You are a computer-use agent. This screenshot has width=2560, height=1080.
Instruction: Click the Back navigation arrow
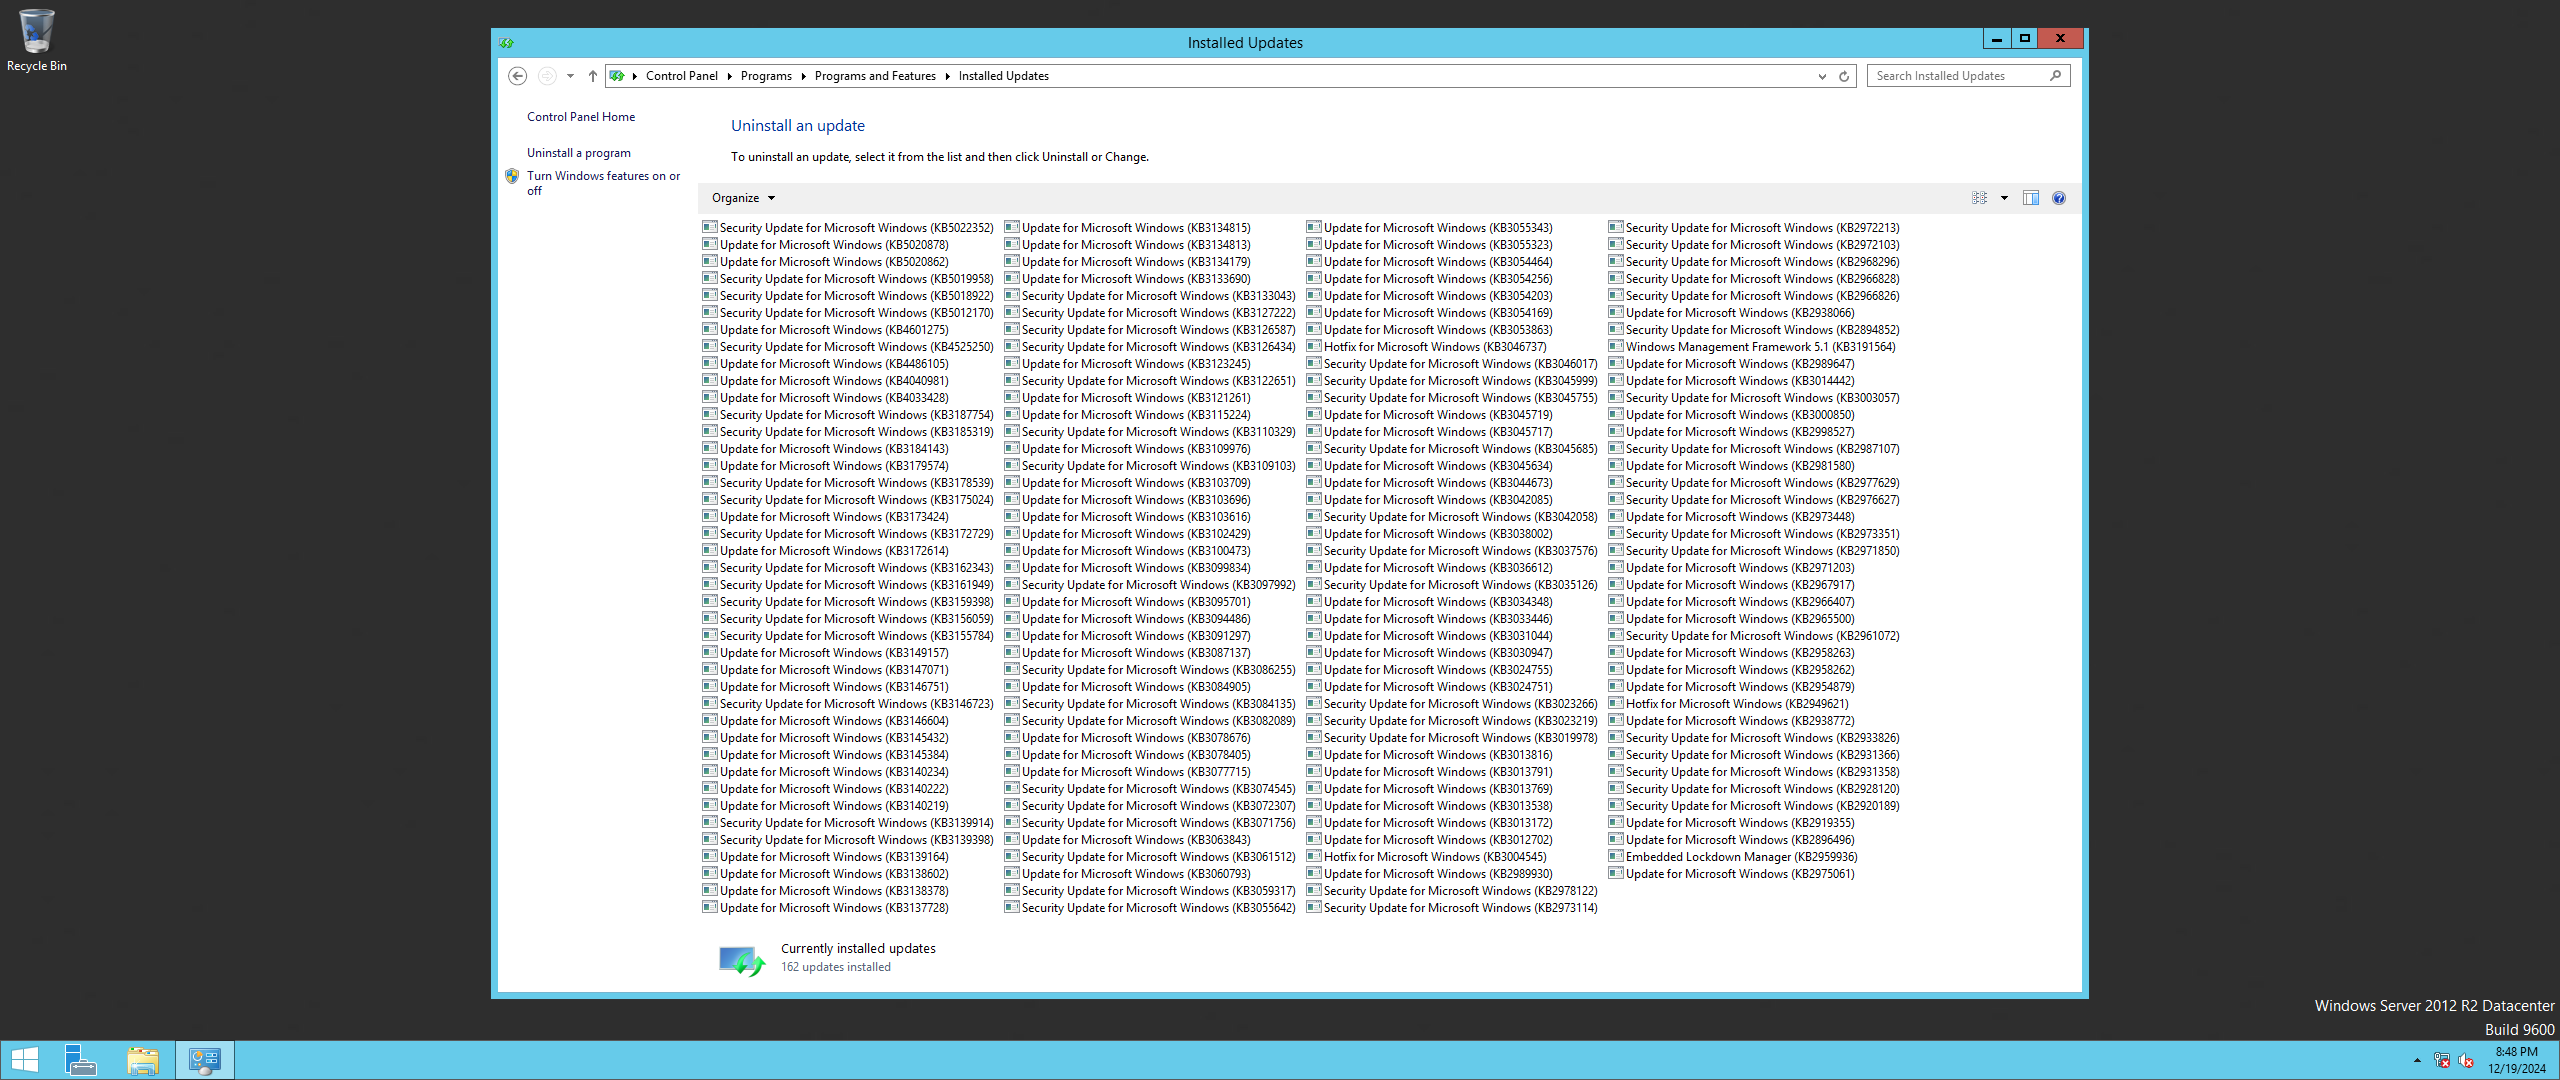pyautogui.click(x=517, y=76)
